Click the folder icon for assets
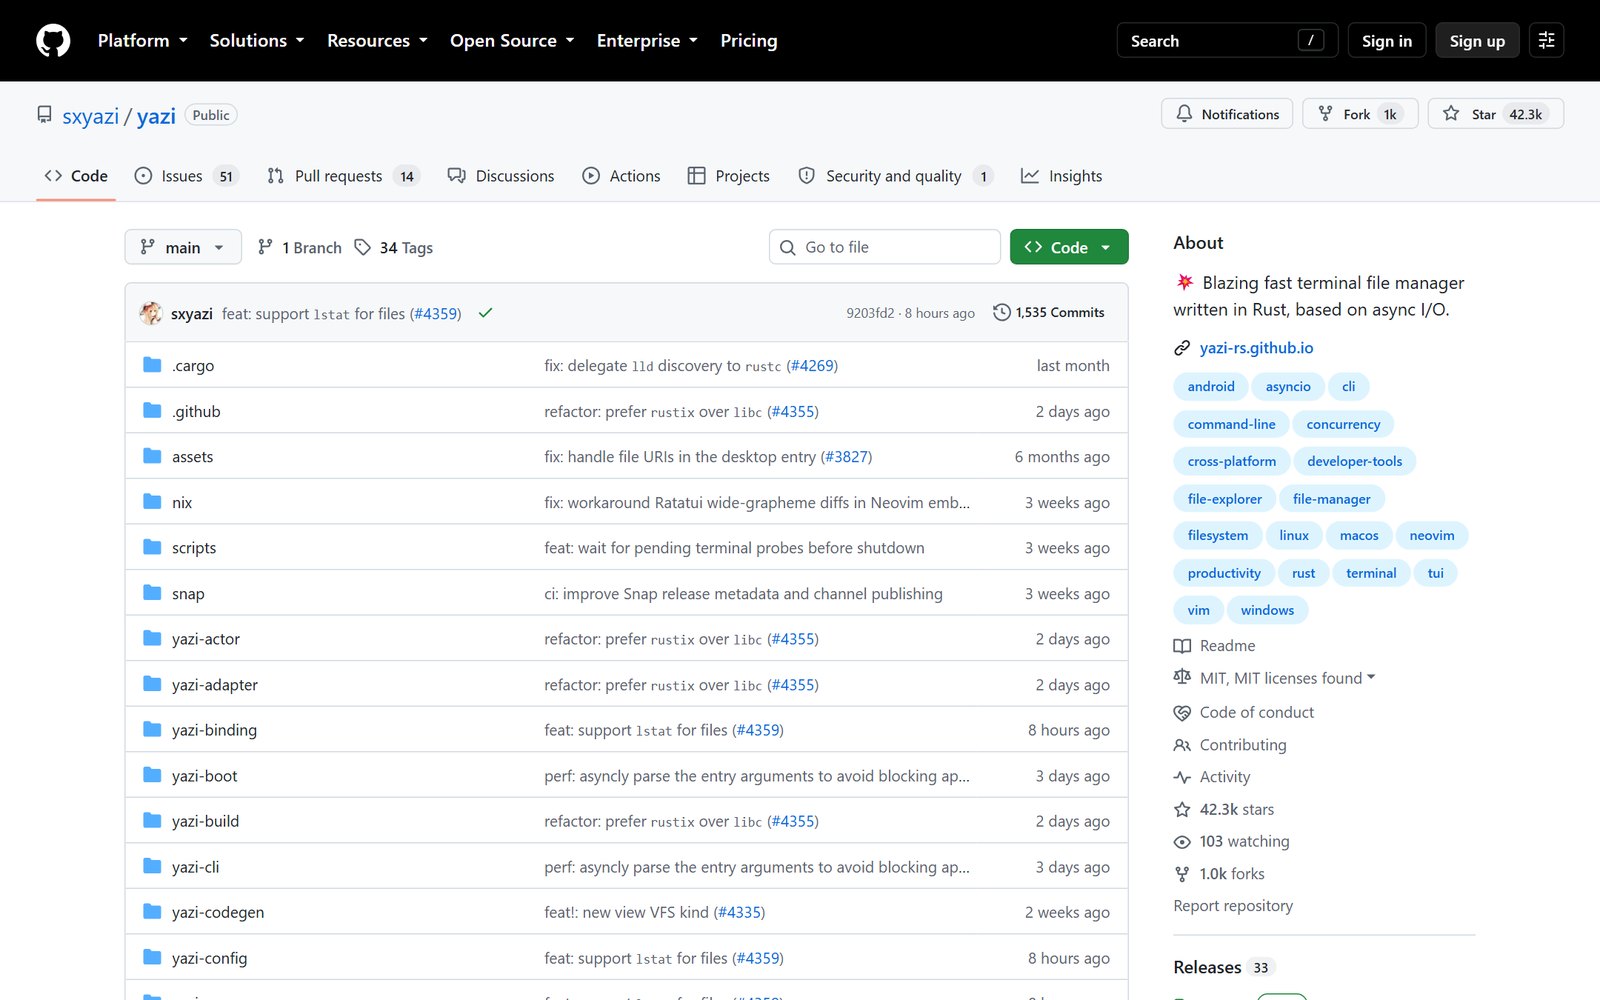1600x1000 pixels. click(x=152, y=456)
